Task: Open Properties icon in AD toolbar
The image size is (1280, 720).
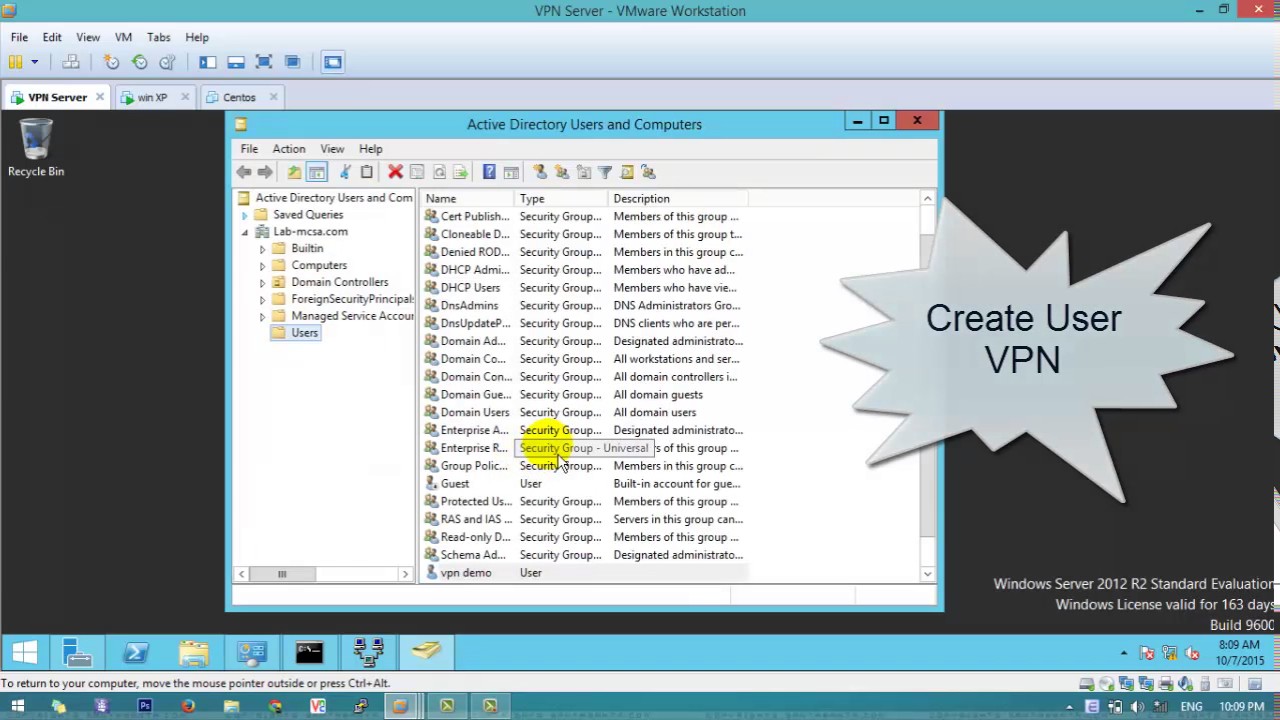Action: point(417,172)
